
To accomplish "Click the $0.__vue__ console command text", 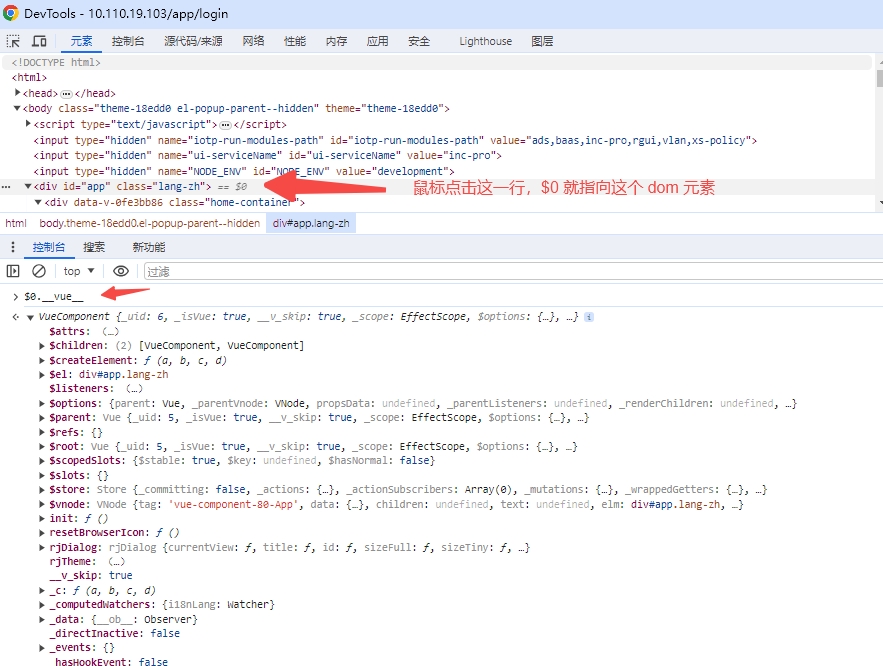I will 53,296.
